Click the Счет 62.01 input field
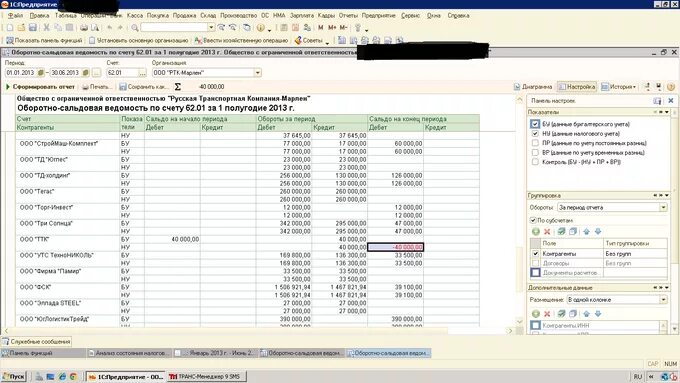The width and height of the screenshot is (680, 383). [123, 73]
